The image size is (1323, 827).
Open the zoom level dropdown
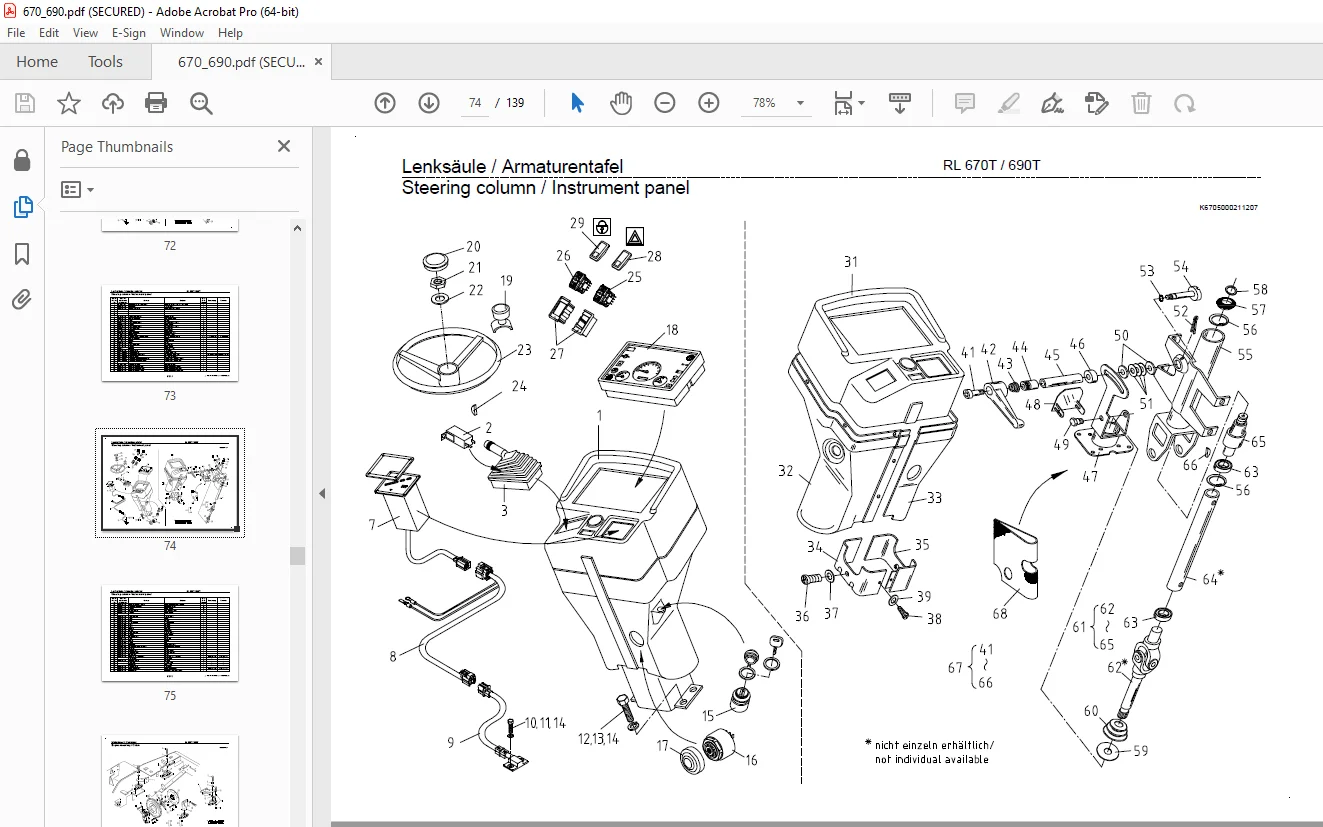800,103
